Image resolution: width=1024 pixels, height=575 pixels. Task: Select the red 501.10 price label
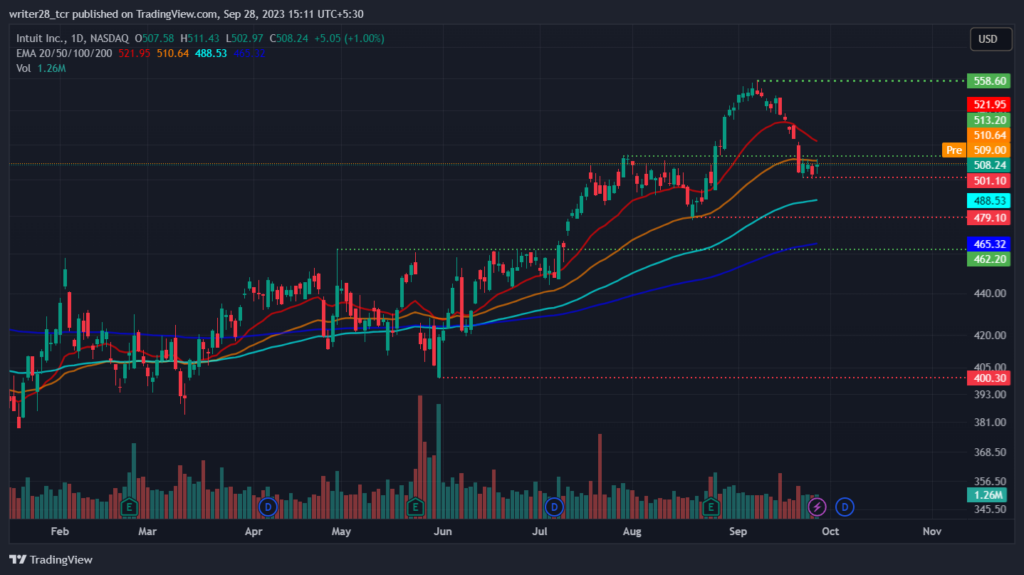point(989,181)
